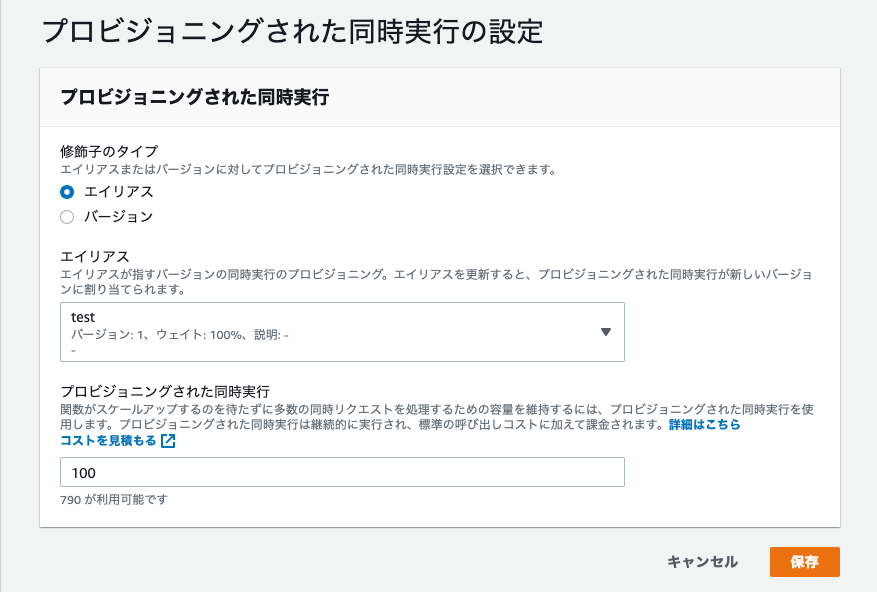The width and height of the screenshot is (877, 592).
Task: Focus the provisioned concurrency field containing 100
Action: [x=342, y=472]
